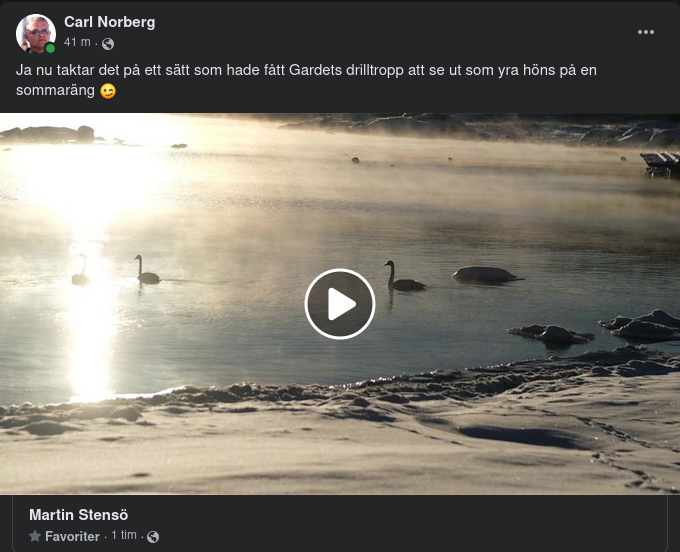
Task: Click the globe icon beside "41 m"
Action: (x=108, y=44)
